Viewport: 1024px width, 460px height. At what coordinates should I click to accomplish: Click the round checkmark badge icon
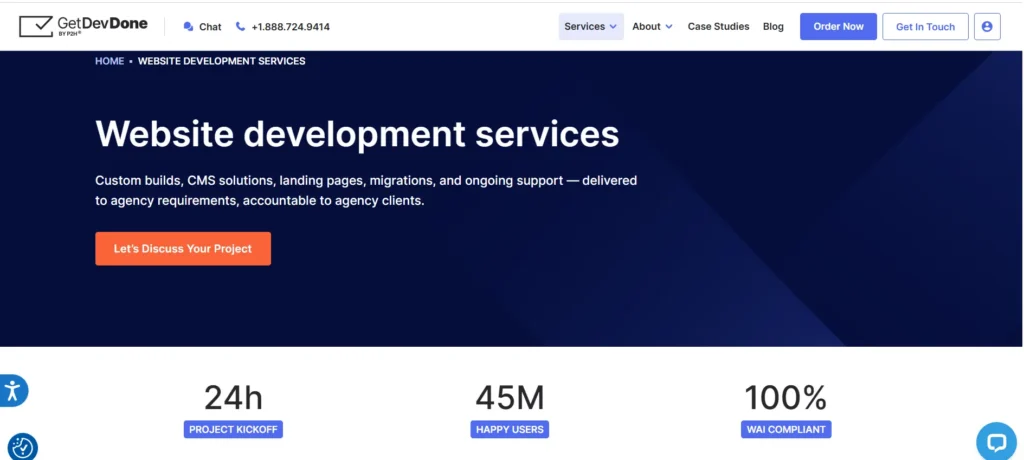click(22, 447)
